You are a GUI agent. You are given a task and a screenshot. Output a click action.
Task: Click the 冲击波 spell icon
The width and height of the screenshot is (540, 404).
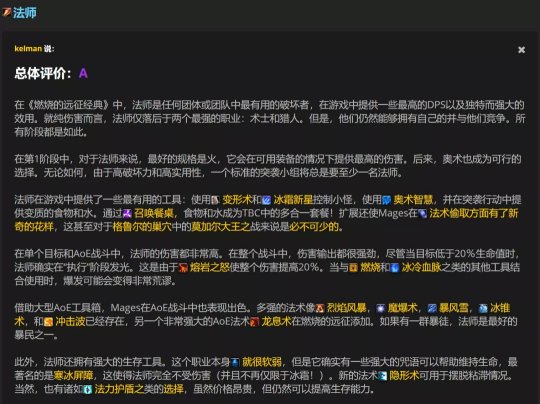point(48,322)
